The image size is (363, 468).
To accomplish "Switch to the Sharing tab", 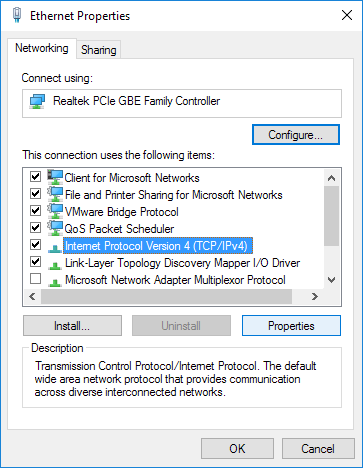I will pyautogui.click(x=99, y=50).
